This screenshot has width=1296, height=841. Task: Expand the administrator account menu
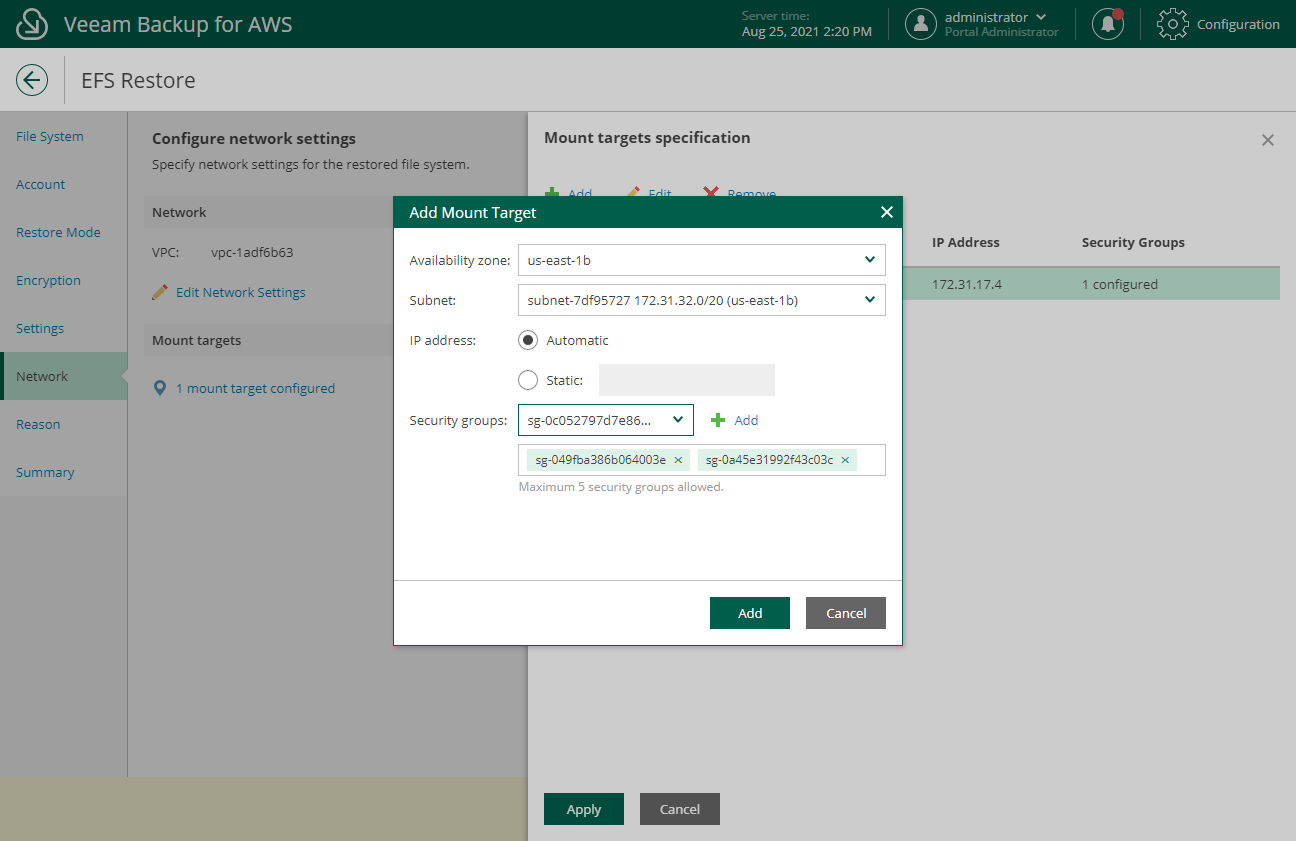click(x=1042, y=17)
